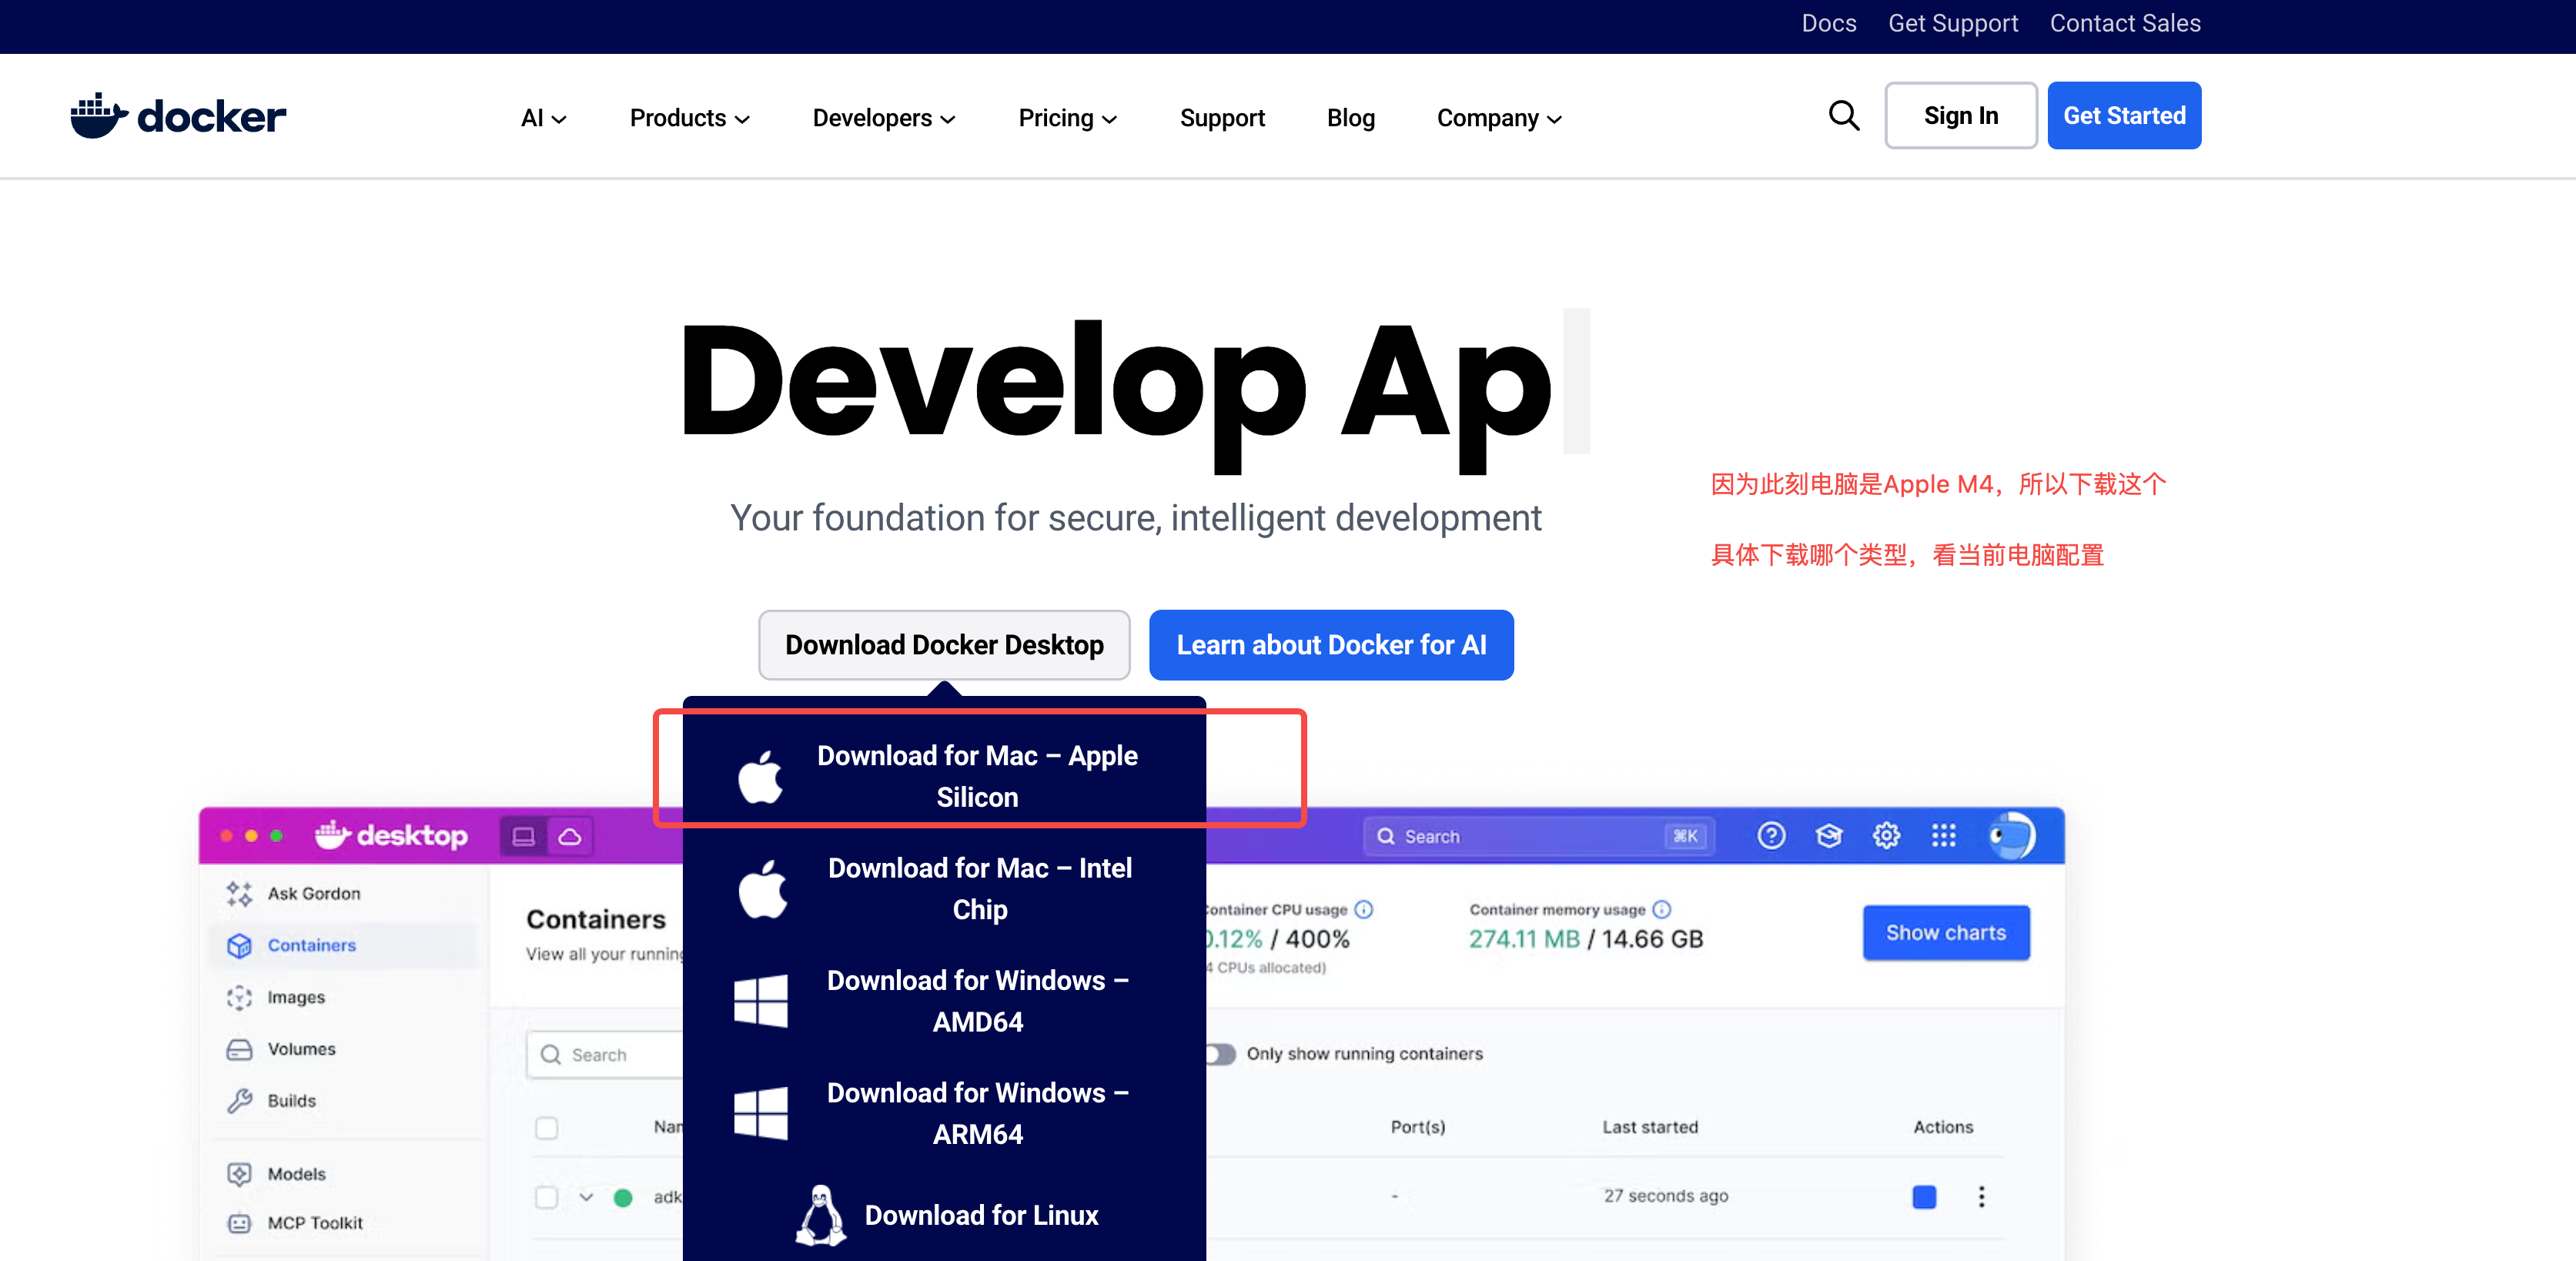Click the MCP Toolkit sidebar icon

click(239, 1223)
